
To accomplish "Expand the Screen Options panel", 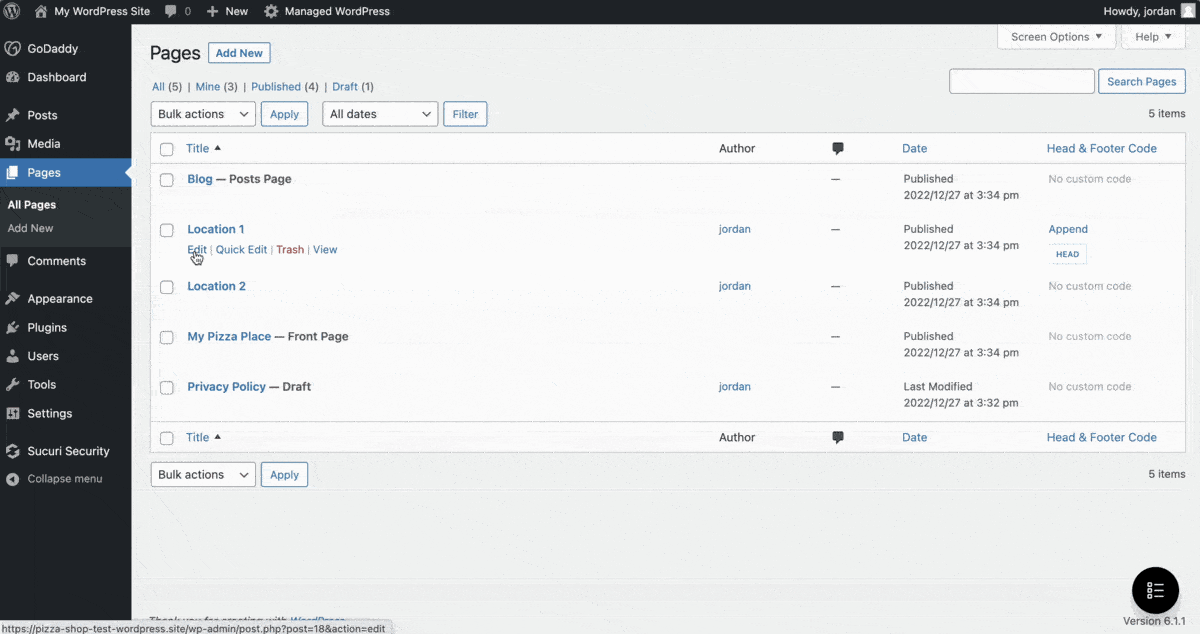I will click(1056, 37).
